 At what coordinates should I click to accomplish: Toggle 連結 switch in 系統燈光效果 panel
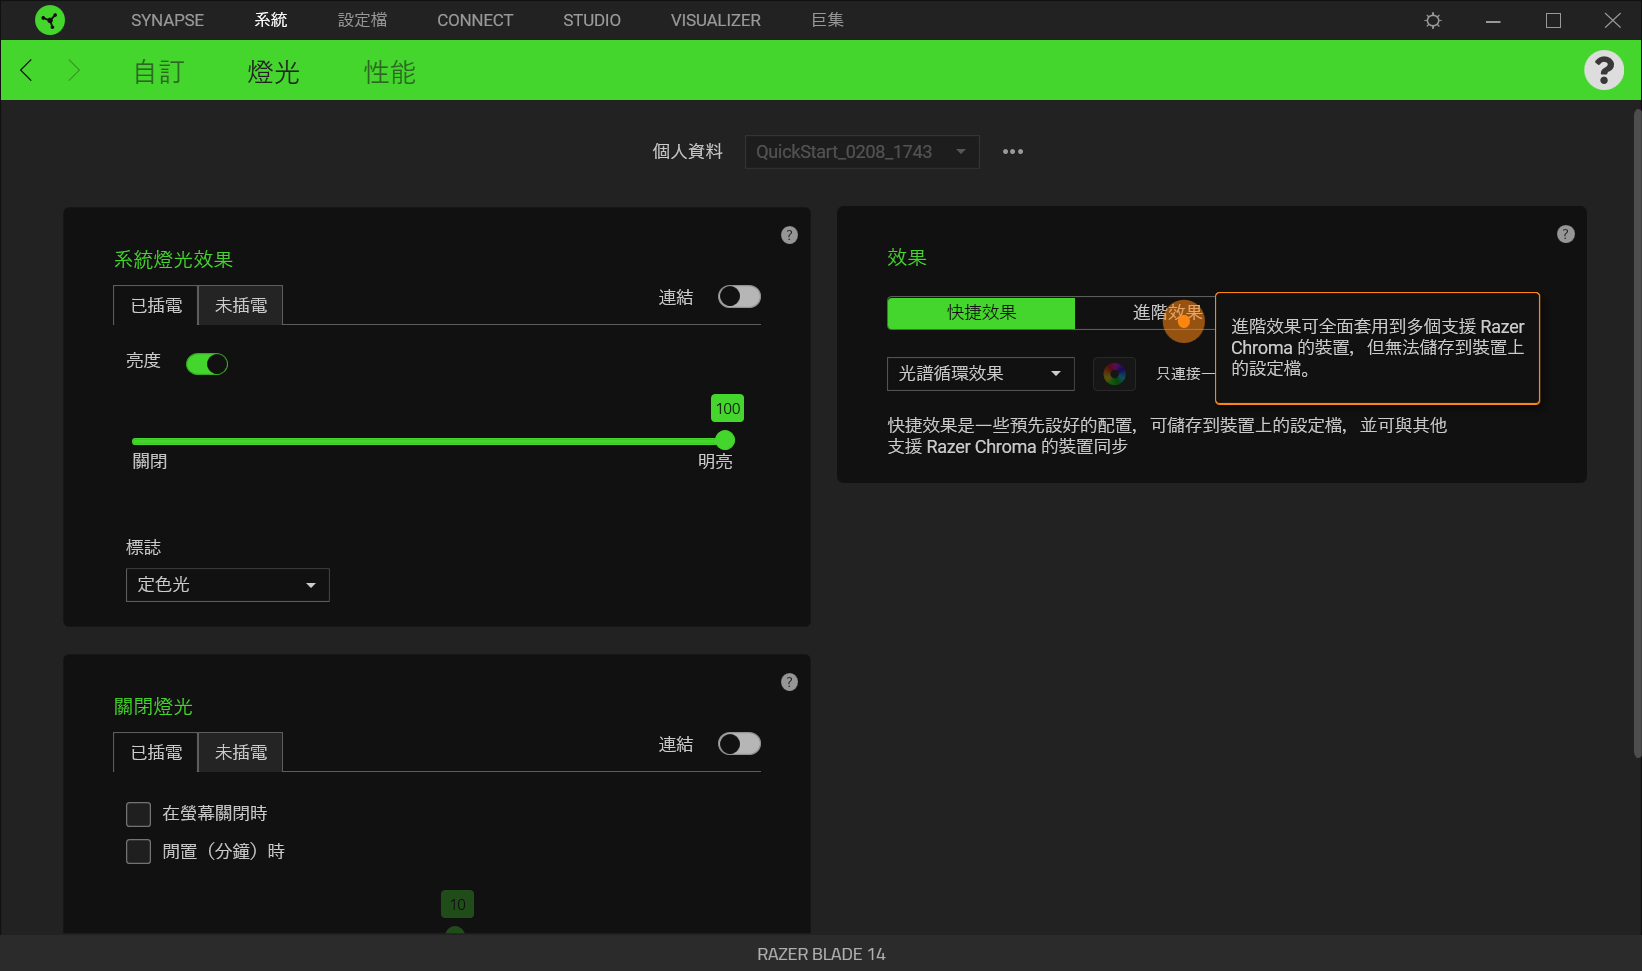pyautogui.click(x=739, y=297)
